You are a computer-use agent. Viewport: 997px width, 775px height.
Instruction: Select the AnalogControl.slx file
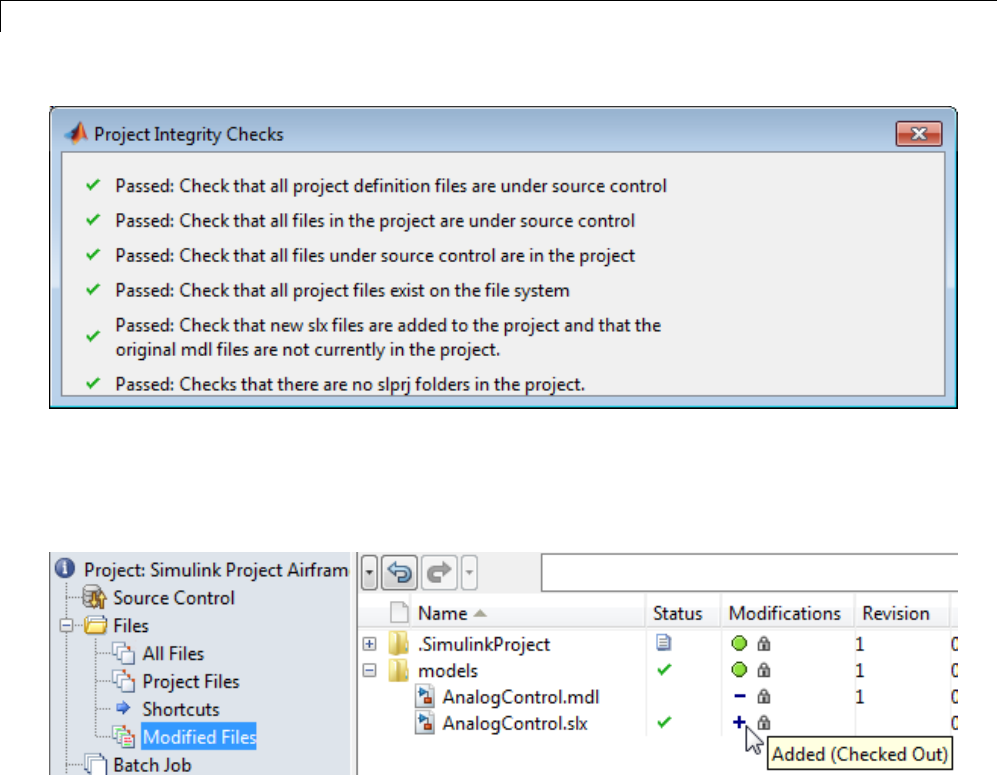[x=515, y=724]
